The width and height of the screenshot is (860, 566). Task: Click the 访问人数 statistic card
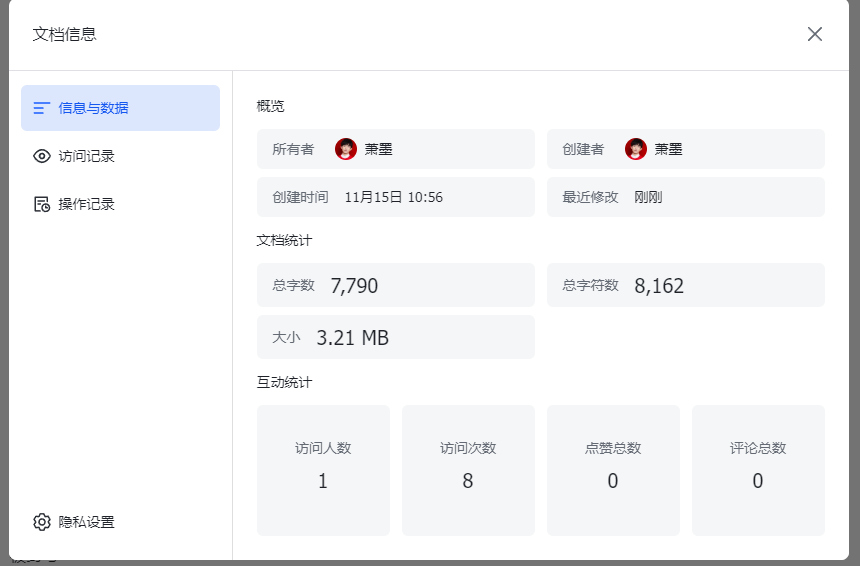[x=323, y=470]
